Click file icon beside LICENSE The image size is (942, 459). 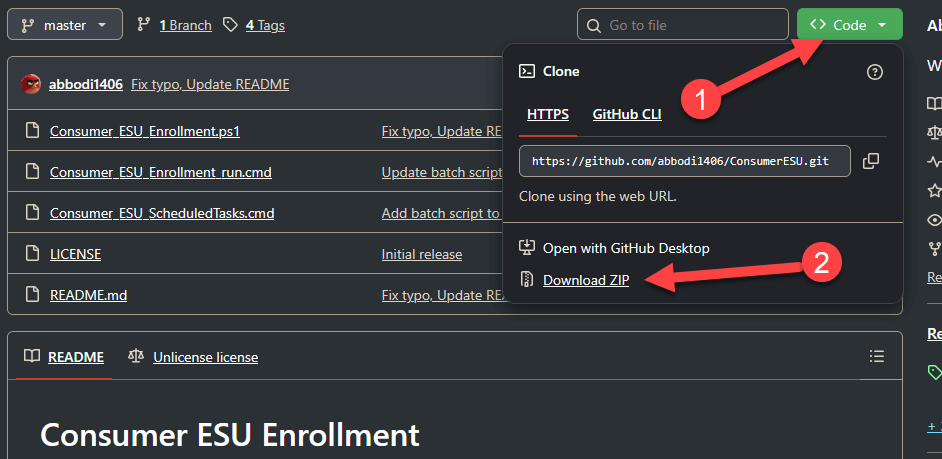pos(32,254)
